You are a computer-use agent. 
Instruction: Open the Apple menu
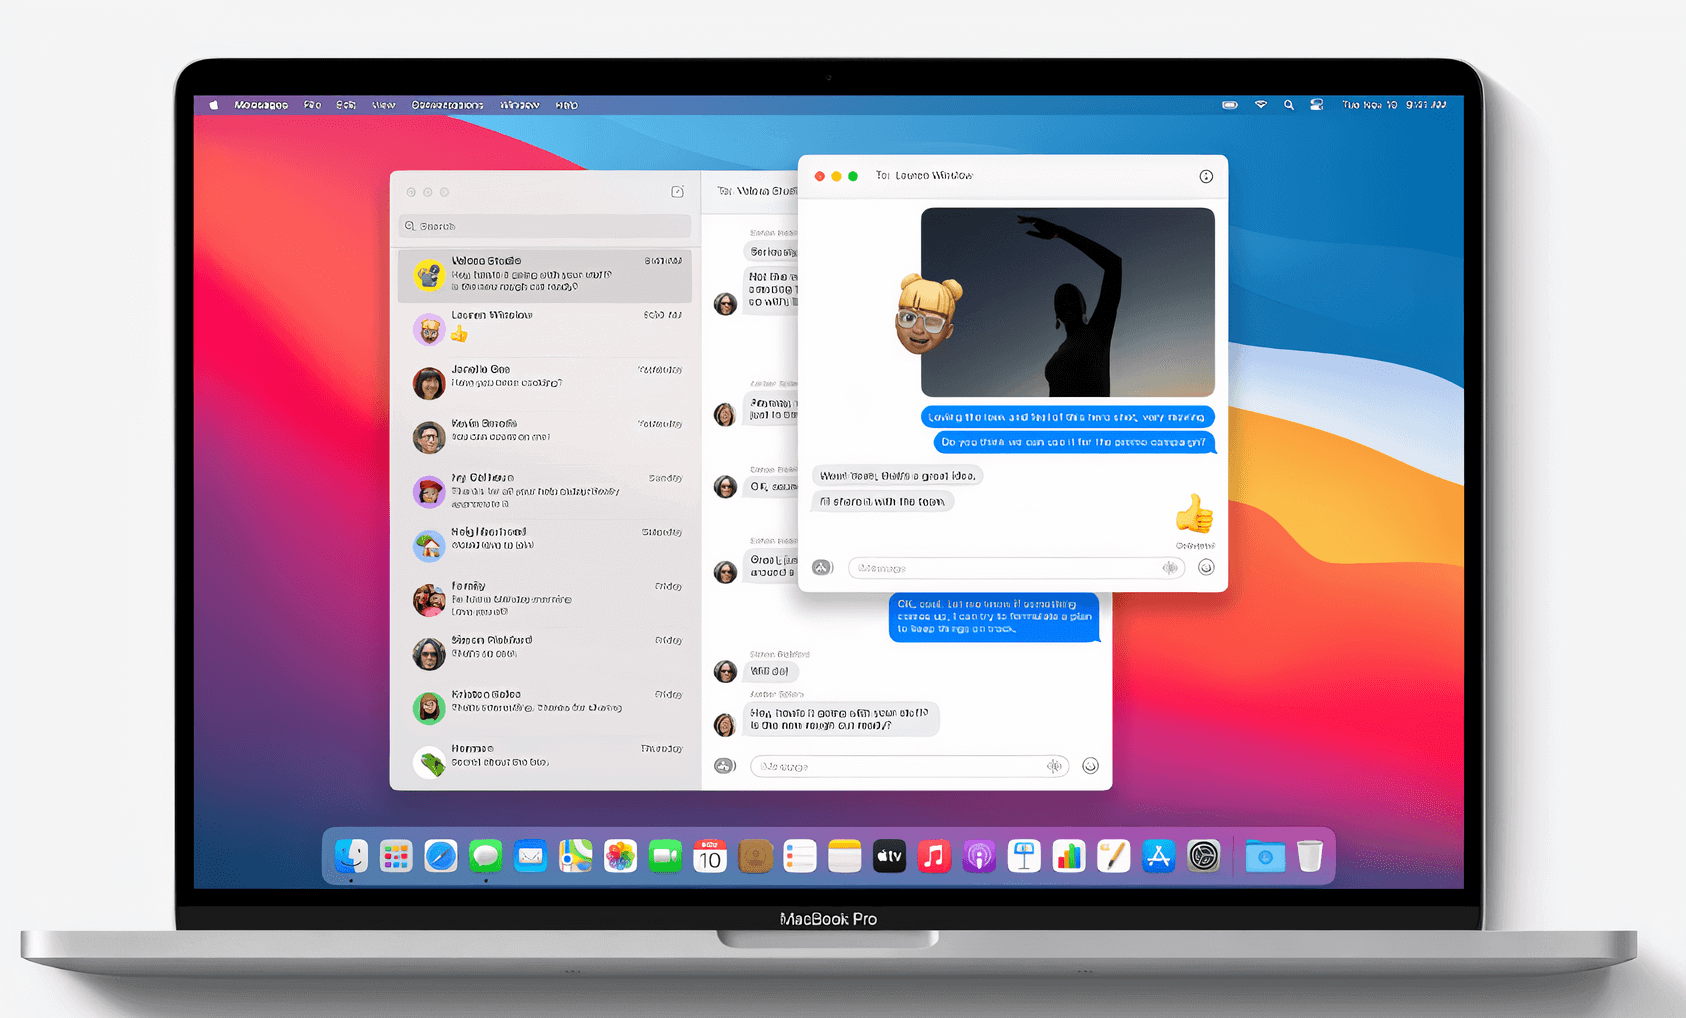pyautogui.click(x=213, y=104)
